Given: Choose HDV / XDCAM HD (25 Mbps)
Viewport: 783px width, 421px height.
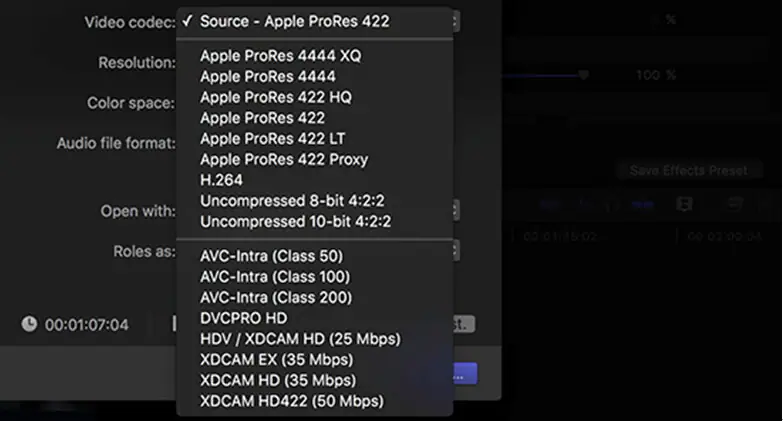Looking at the screenshot, I should click(x=300, y=339).
